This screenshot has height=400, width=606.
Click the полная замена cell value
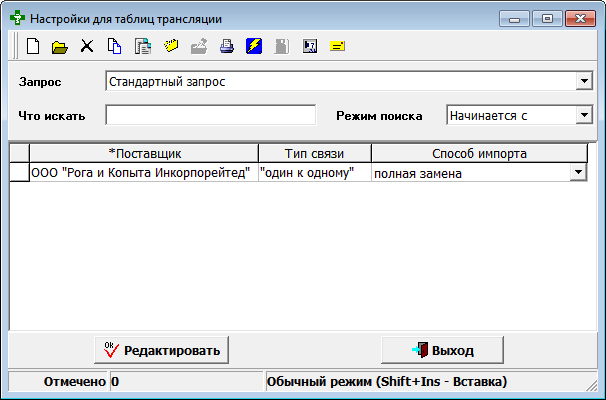point(418,174)
